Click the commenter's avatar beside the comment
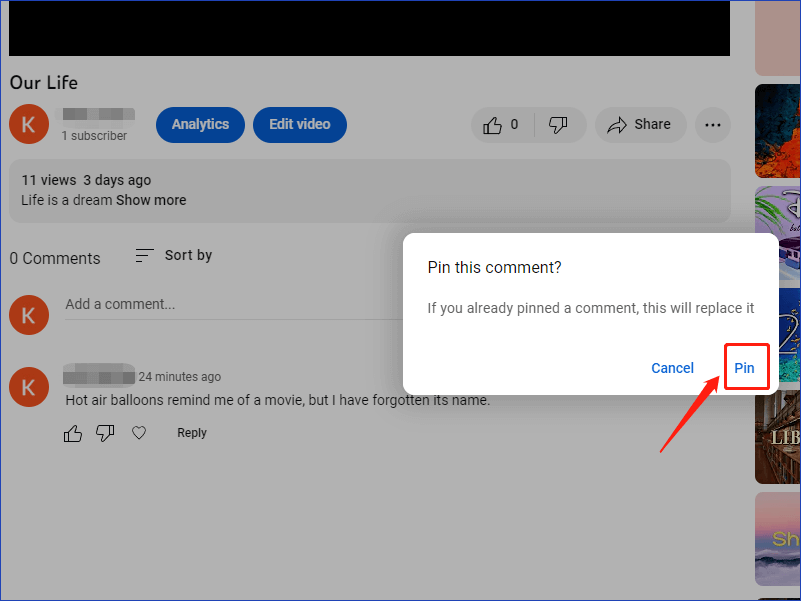 (x=28, y=387)
